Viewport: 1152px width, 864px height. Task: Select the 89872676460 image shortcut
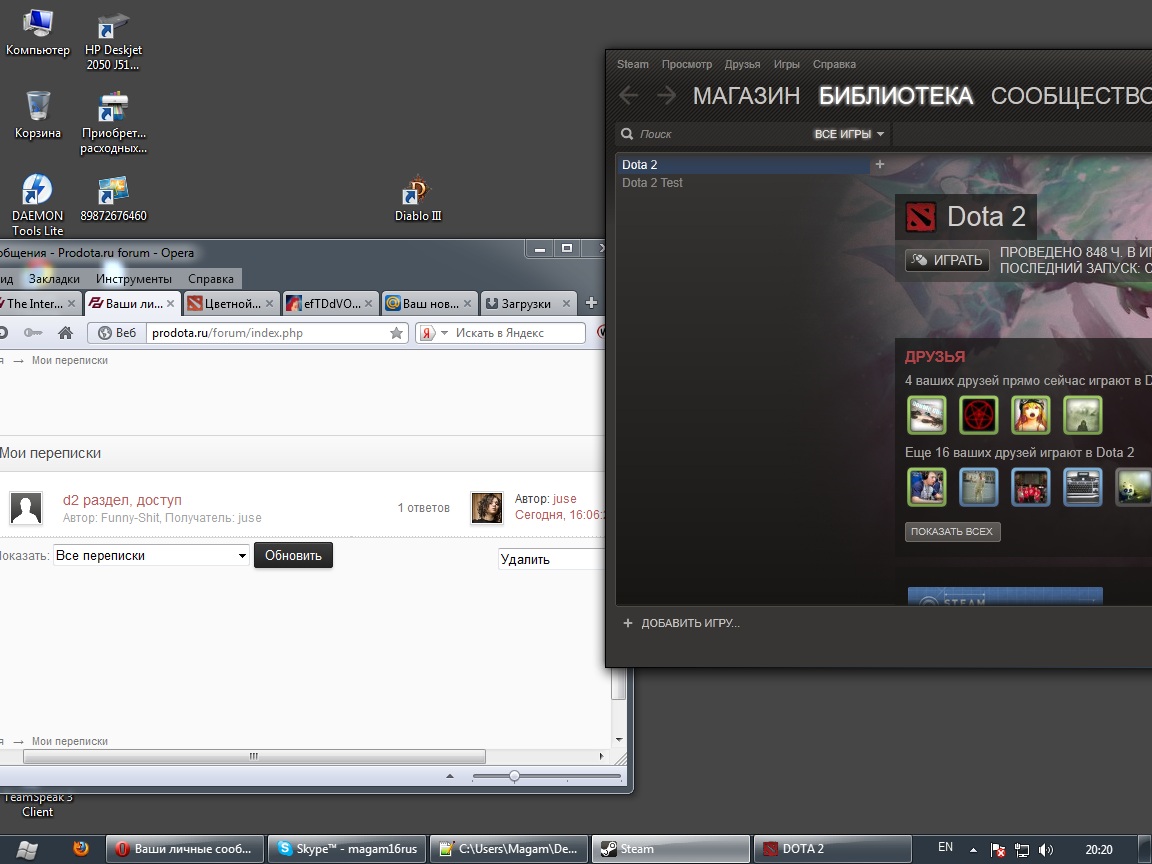[113, 198]
